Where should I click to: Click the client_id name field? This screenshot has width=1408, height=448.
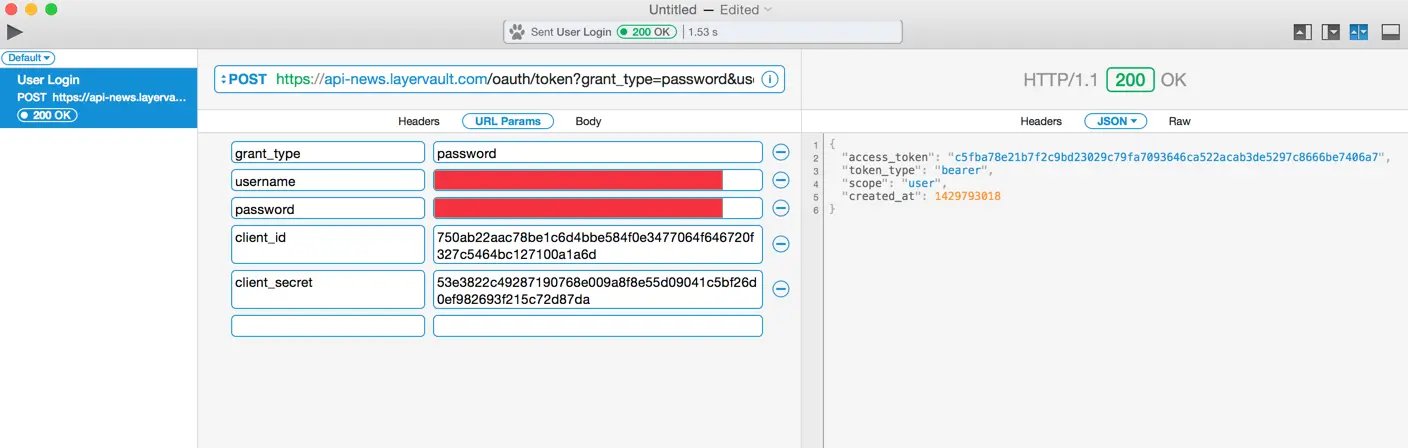328,244
